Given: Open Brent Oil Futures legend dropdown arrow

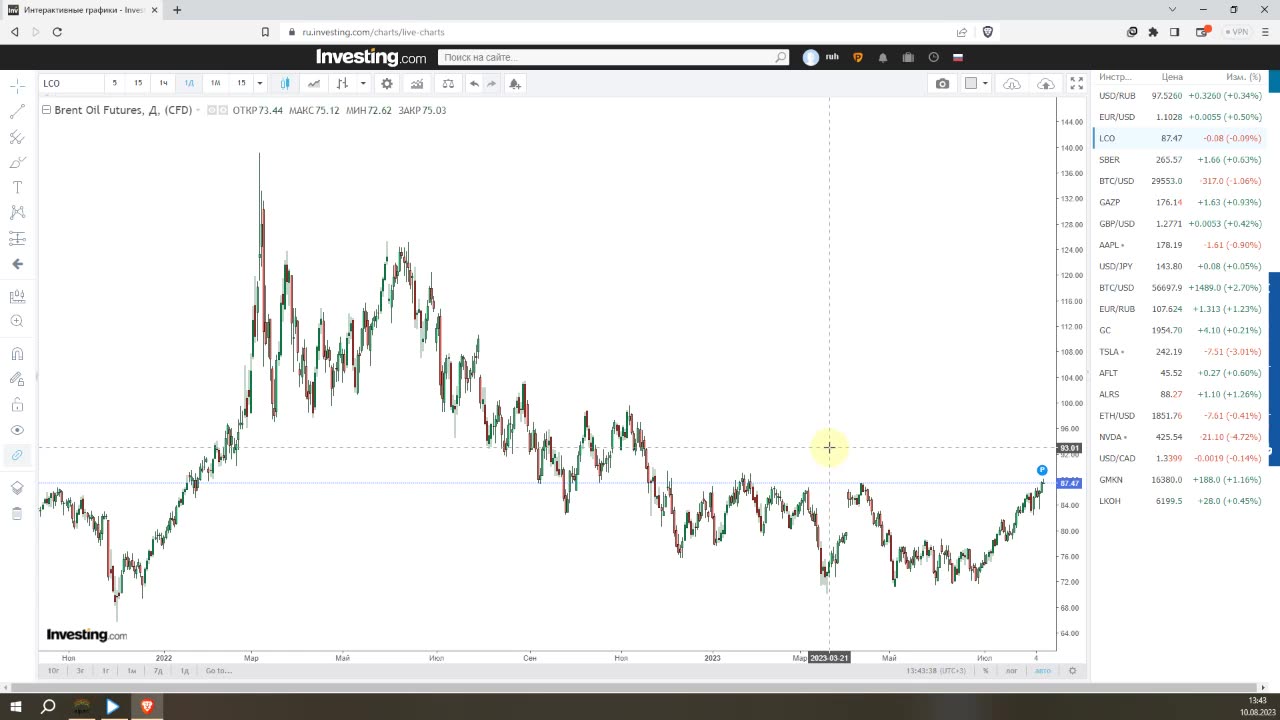Looking at the screenshot, I should [x=198, y=110].
